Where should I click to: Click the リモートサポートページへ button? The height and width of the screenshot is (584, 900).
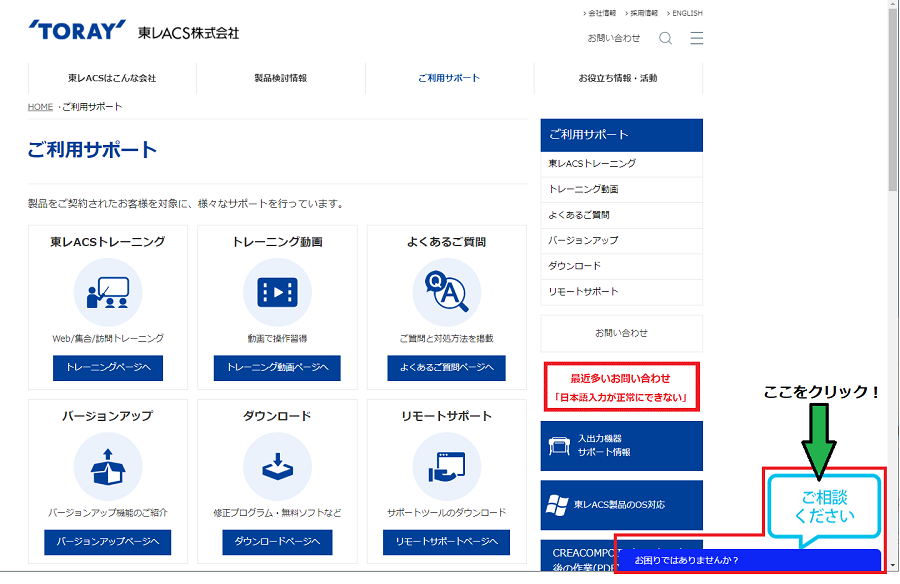click(x=447, y=542)
